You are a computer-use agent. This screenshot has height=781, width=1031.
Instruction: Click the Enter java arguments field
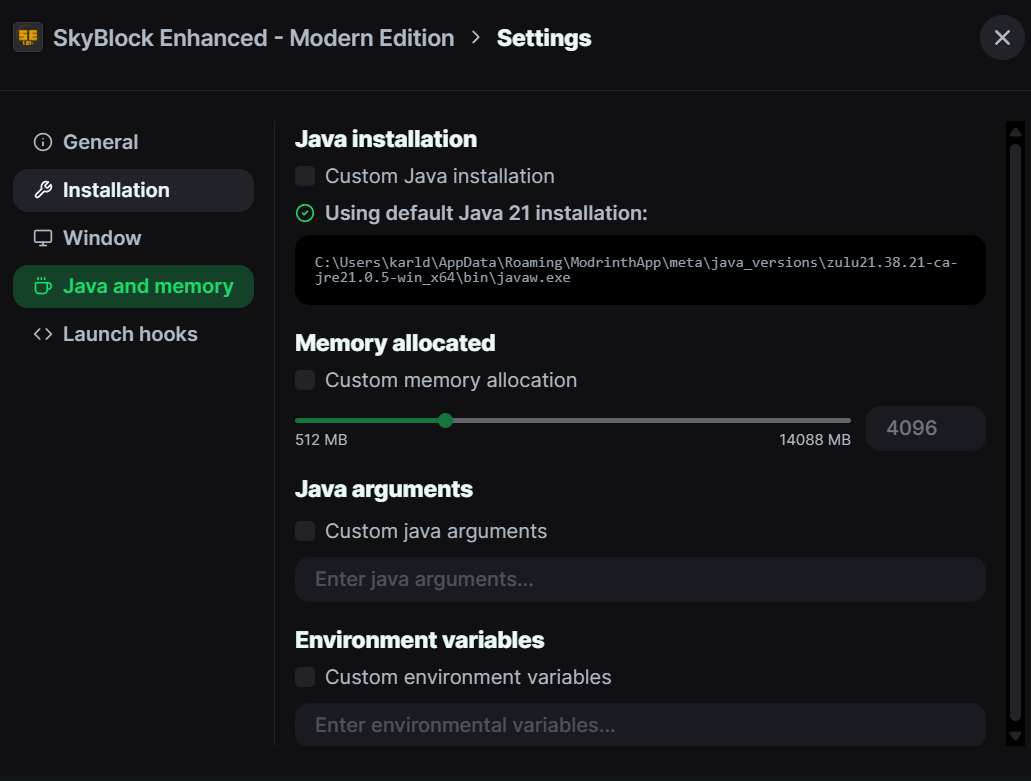[x=640, y=579]
